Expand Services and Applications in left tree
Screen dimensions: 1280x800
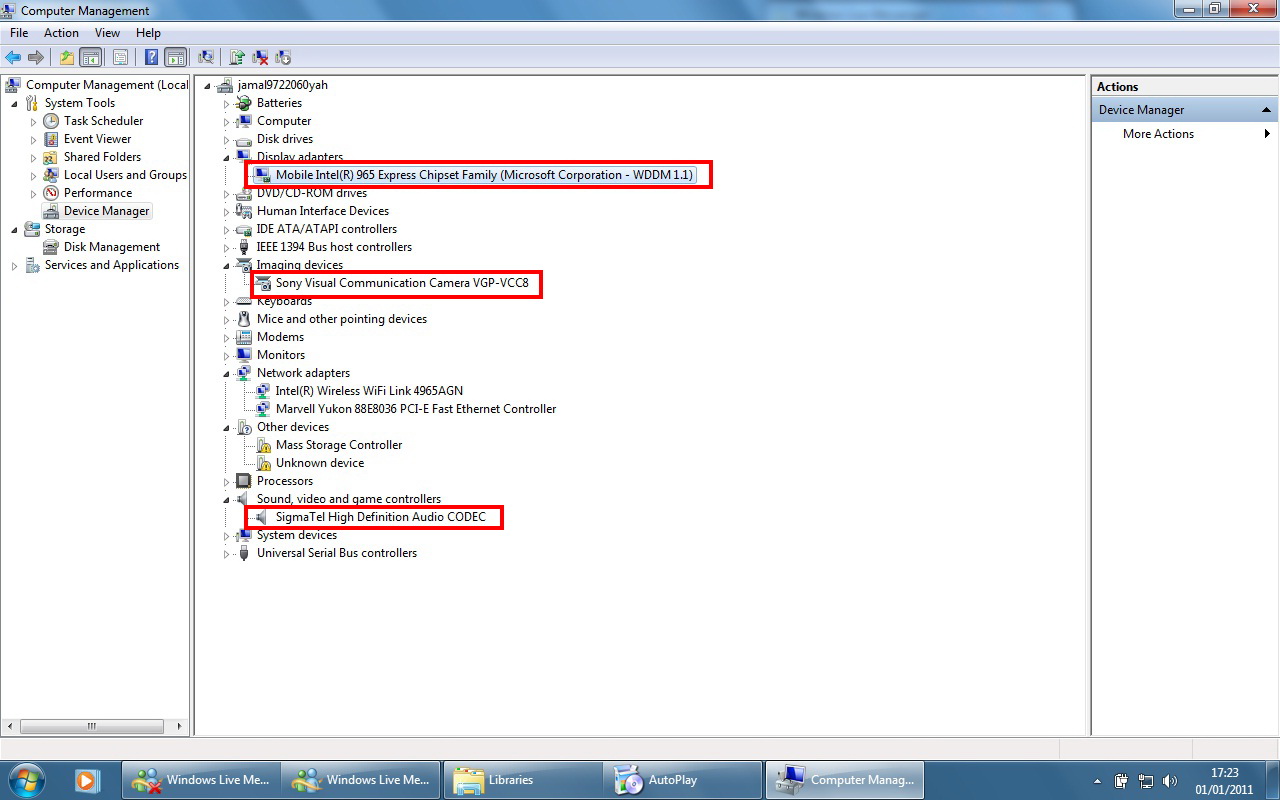tap(15, 266)
